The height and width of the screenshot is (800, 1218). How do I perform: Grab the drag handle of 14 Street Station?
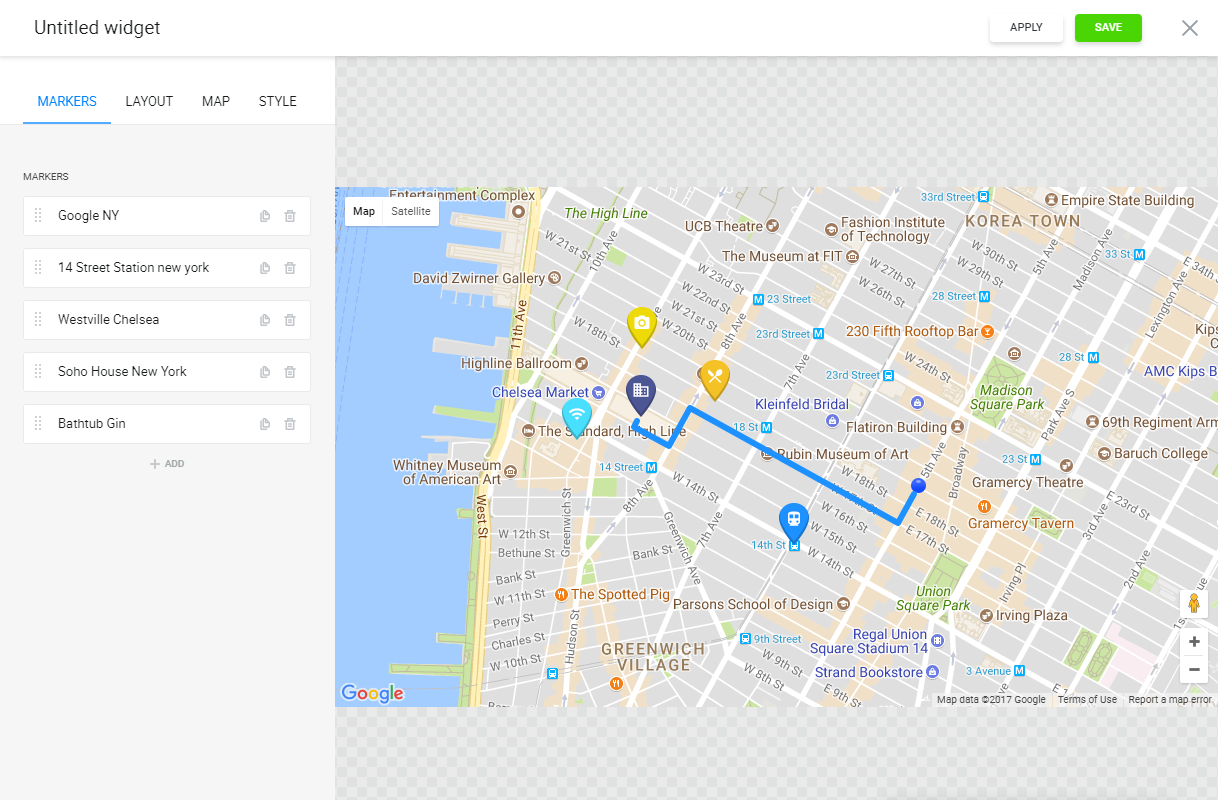38,268
